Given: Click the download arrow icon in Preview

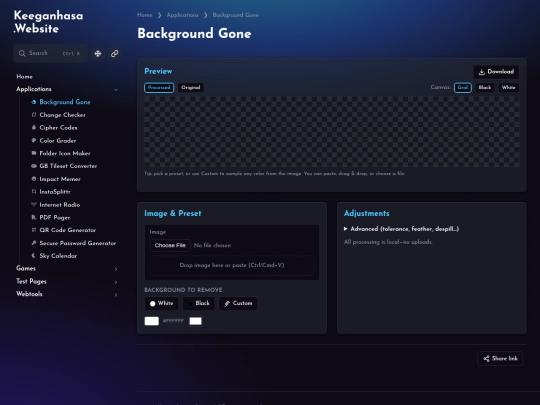Looking at the screenshot, I should click(482, 72).
